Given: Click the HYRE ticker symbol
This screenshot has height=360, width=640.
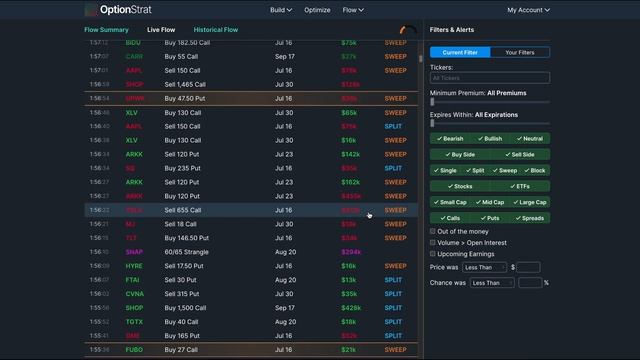Looking at the screenshot, I should [134, 266].
